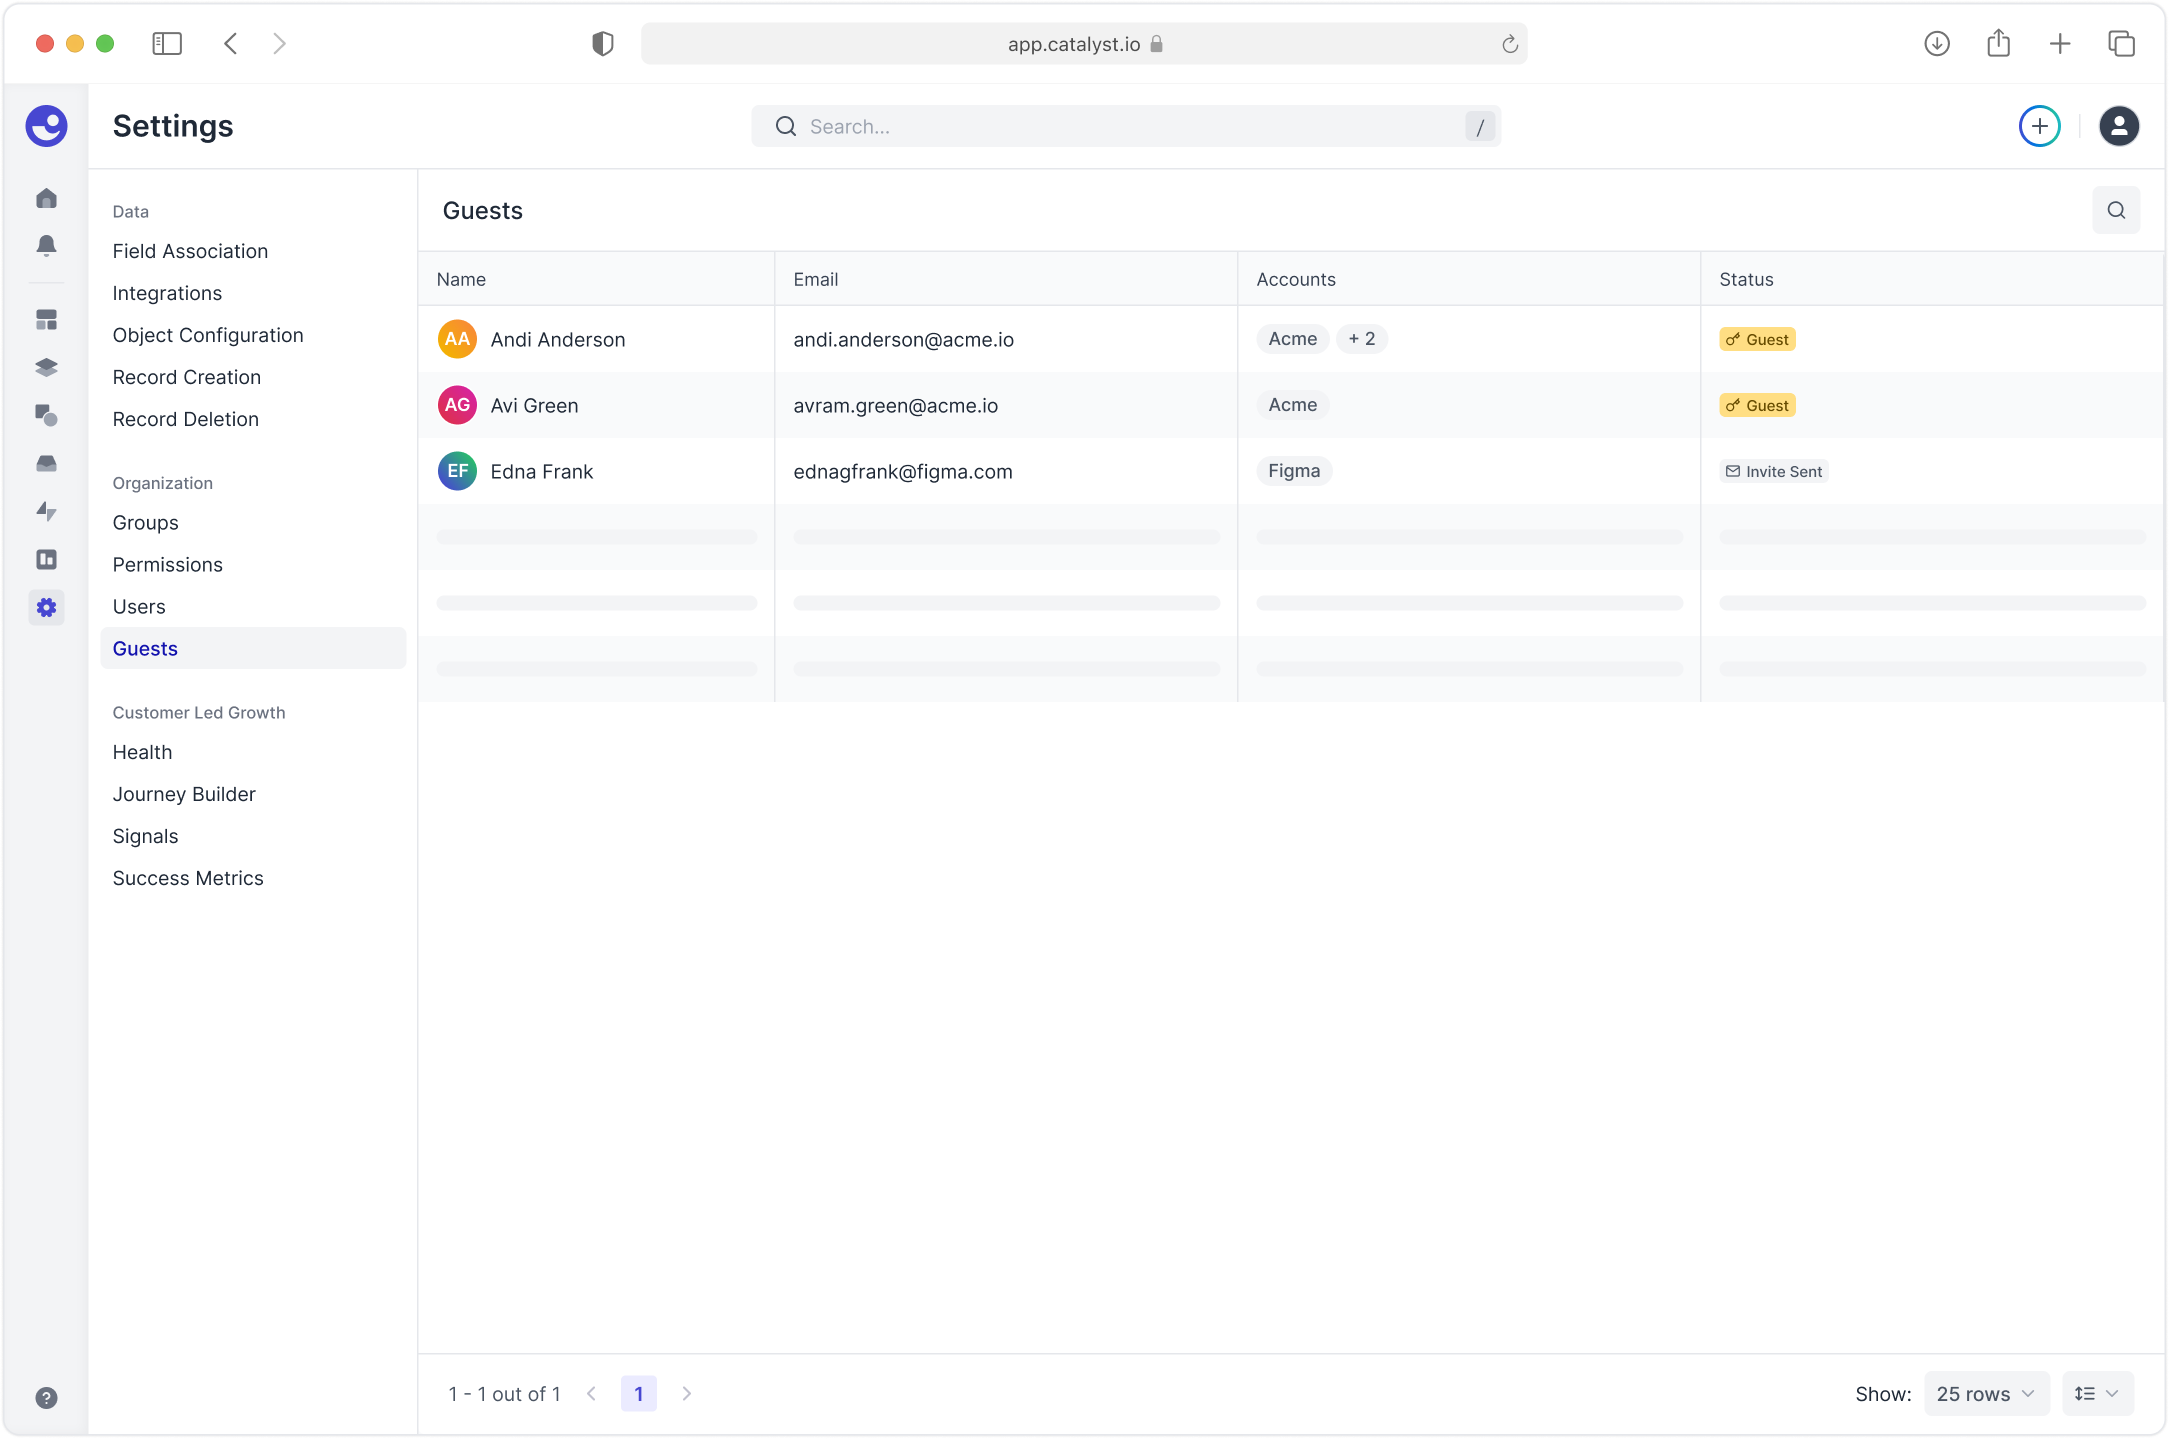This screenshot has width=2169, height=1439.
Task: Click page number 1 button
Action: click(x=638, y=1393)
